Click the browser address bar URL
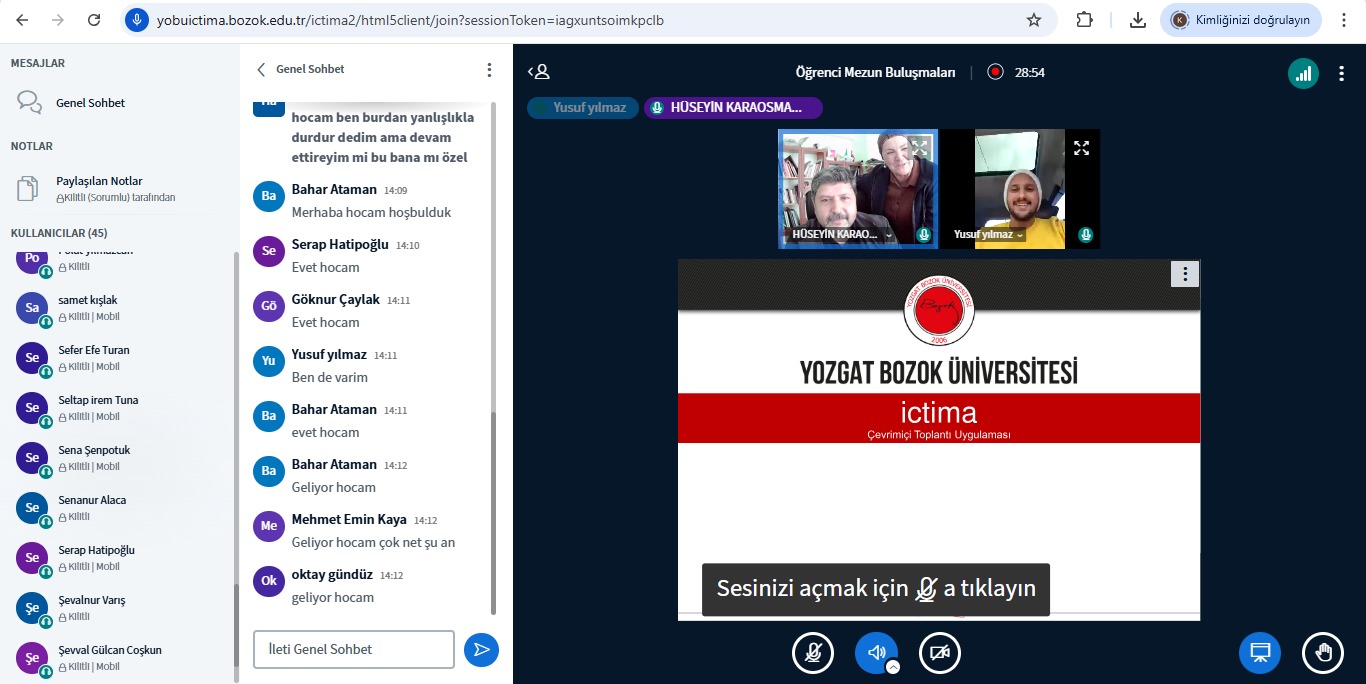Image resolution: width=1366 pixels, height=684 pixels. click(x=410, y=20)
